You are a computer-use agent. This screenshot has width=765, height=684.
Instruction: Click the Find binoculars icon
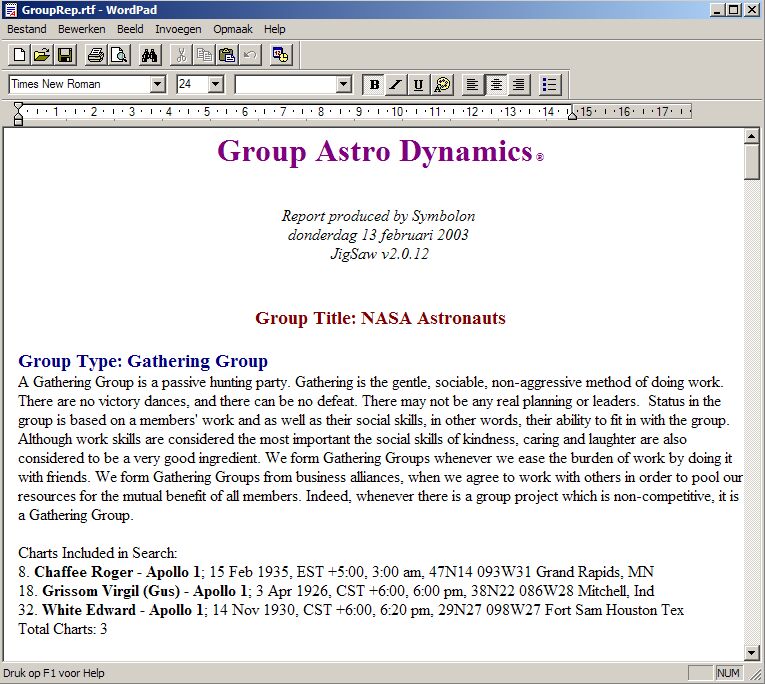click(150, 55)
